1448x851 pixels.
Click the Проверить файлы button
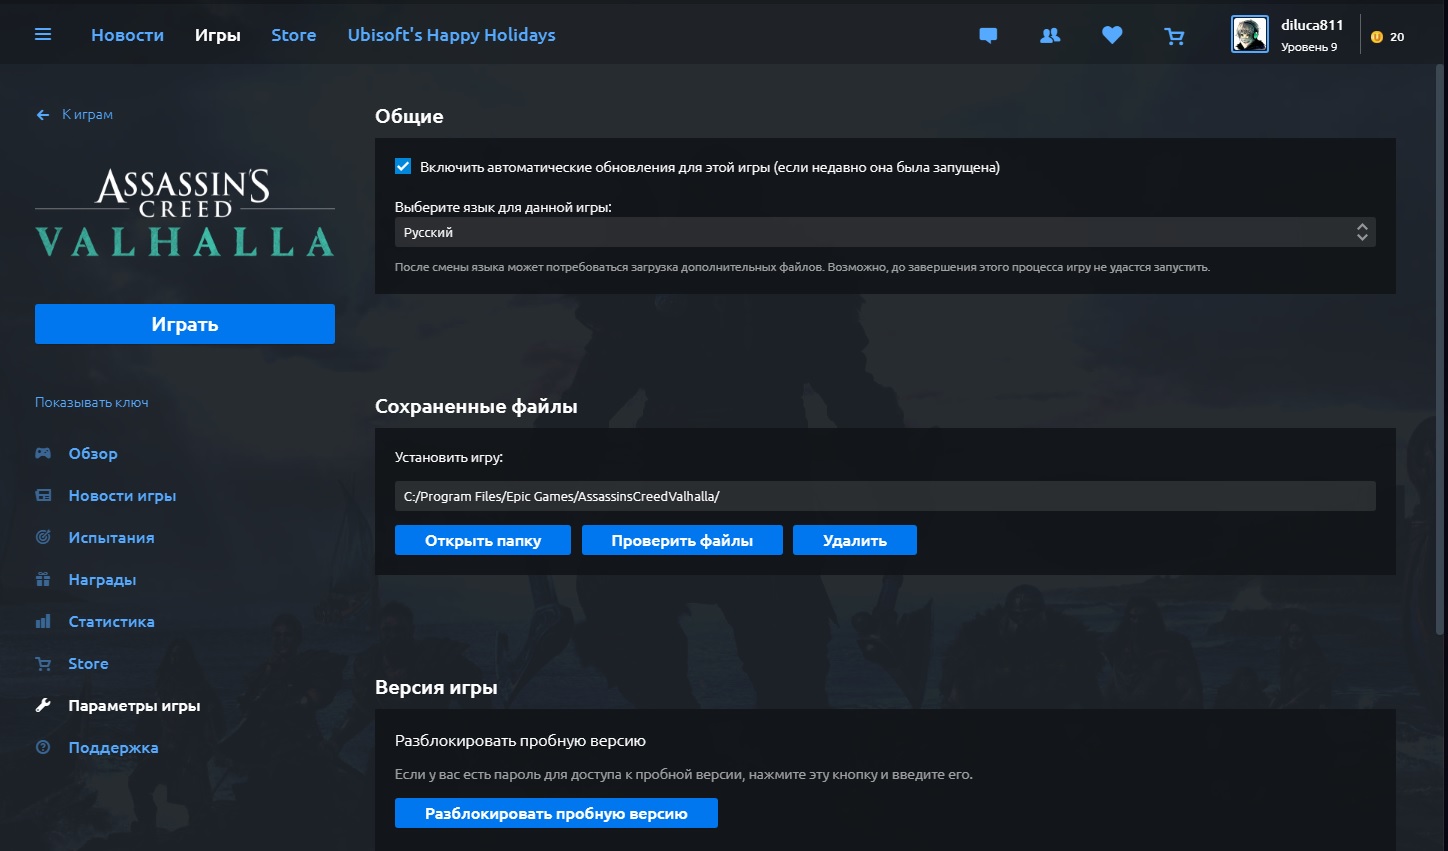[x=682, y=540]
